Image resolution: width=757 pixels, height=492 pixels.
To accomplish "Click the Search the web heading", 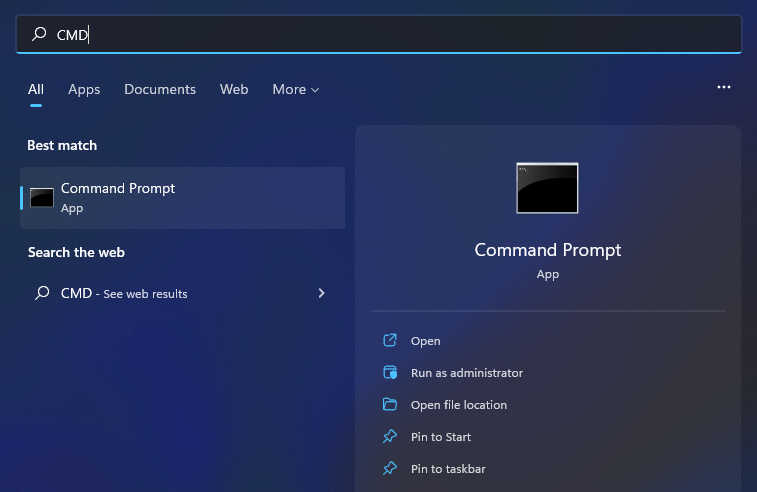I will tap(76, 252).
